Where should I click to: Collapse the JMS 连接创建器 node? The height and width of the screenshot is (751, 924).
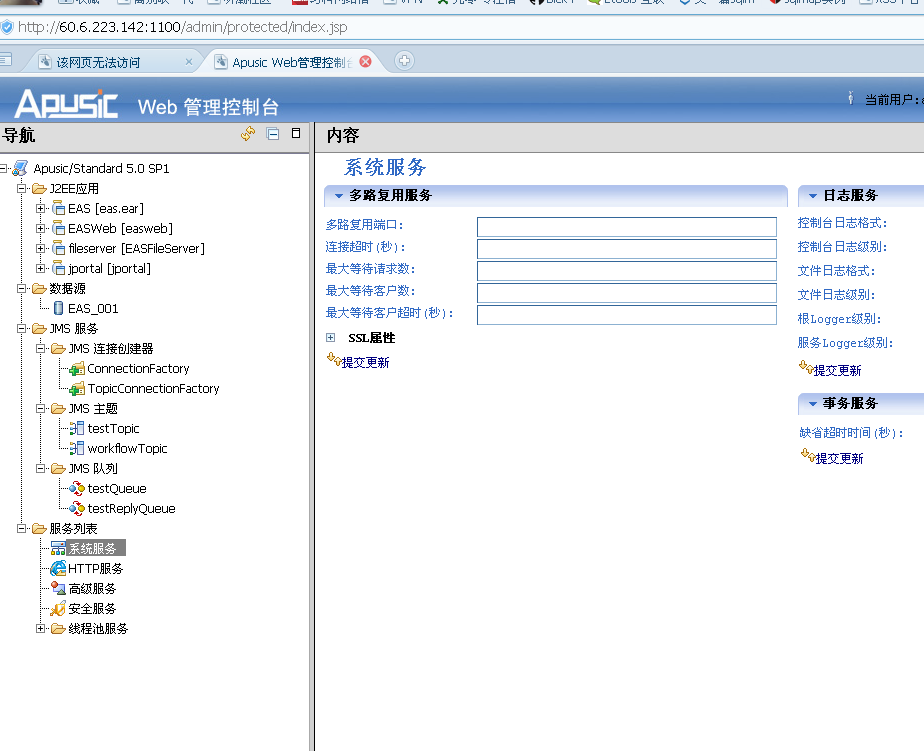pyautogui.click(x=40, y=348)
